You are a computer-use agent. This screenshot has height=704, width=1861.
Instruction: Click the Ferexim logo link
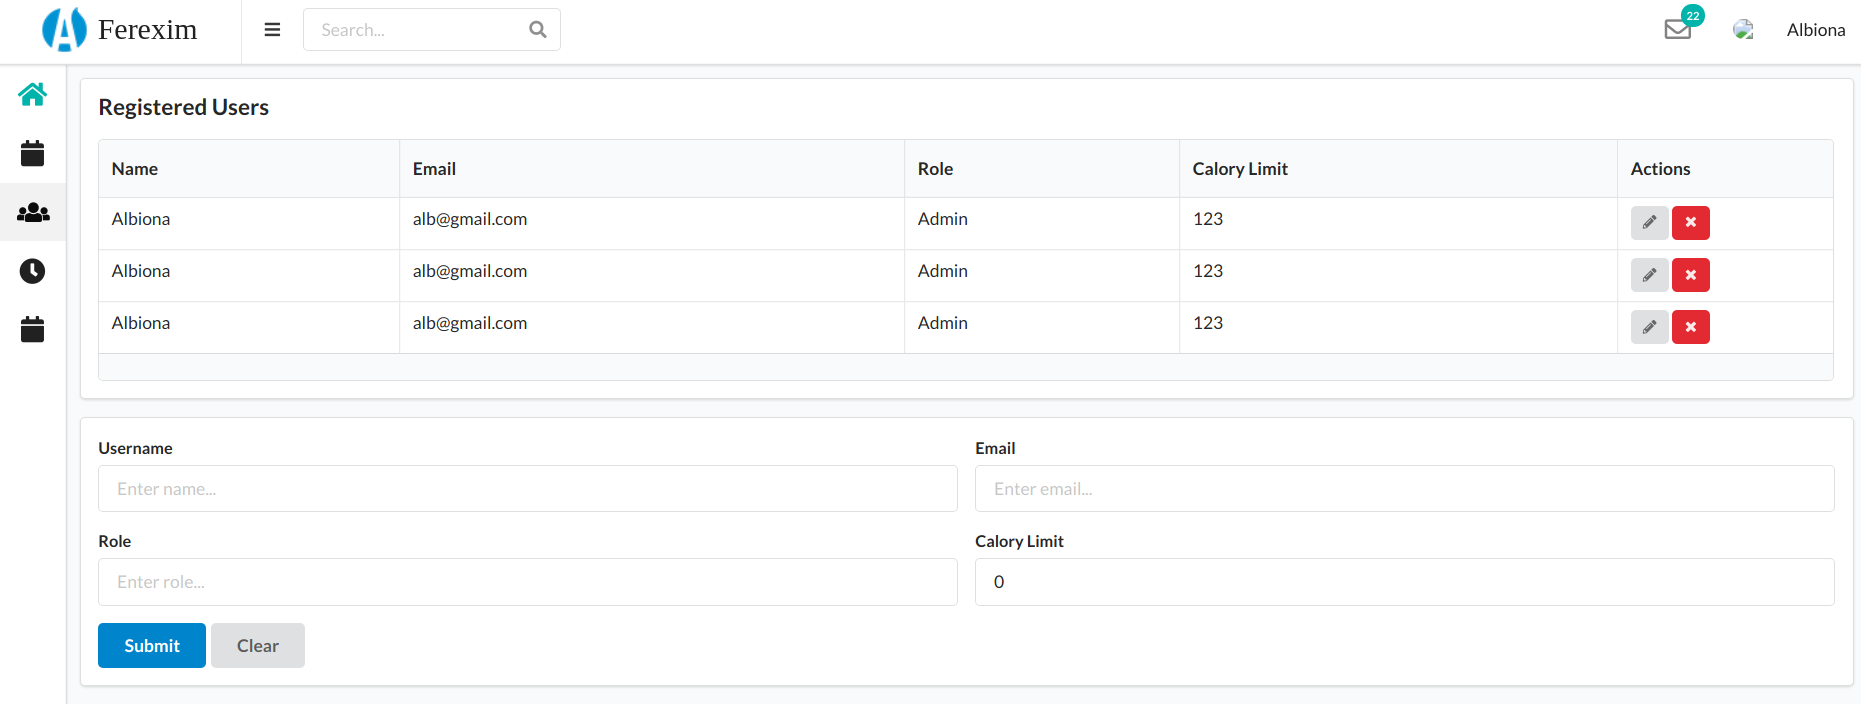[120, 30]
